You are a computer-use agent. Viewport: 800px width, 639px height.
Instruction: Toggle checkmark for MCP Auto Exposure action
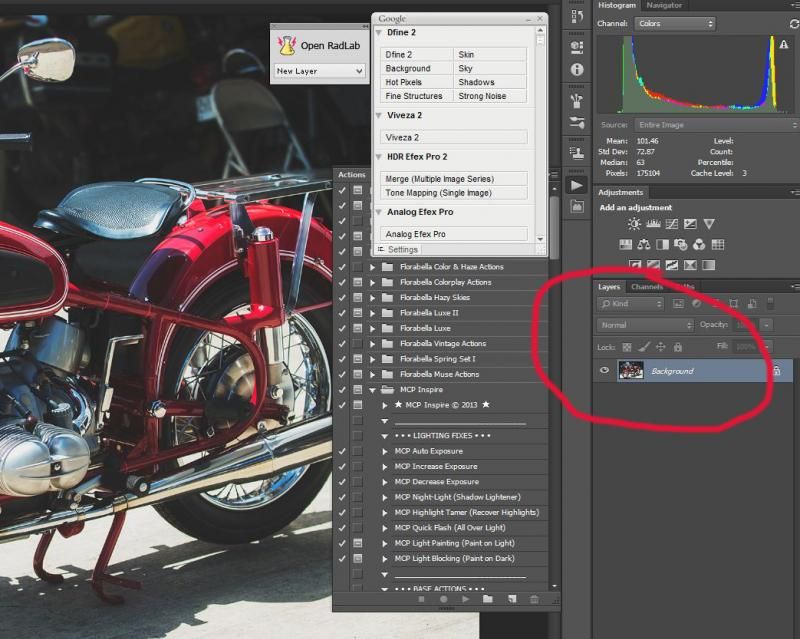click(x=342, y=451)
